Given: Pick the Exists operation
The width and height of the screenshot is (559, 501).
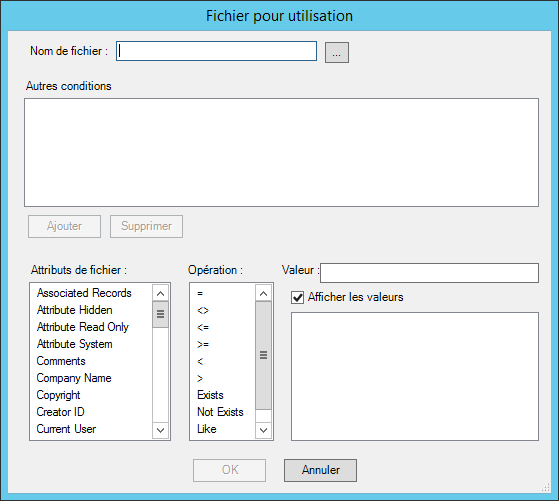Looking at the screenshot, I should 210,395.
